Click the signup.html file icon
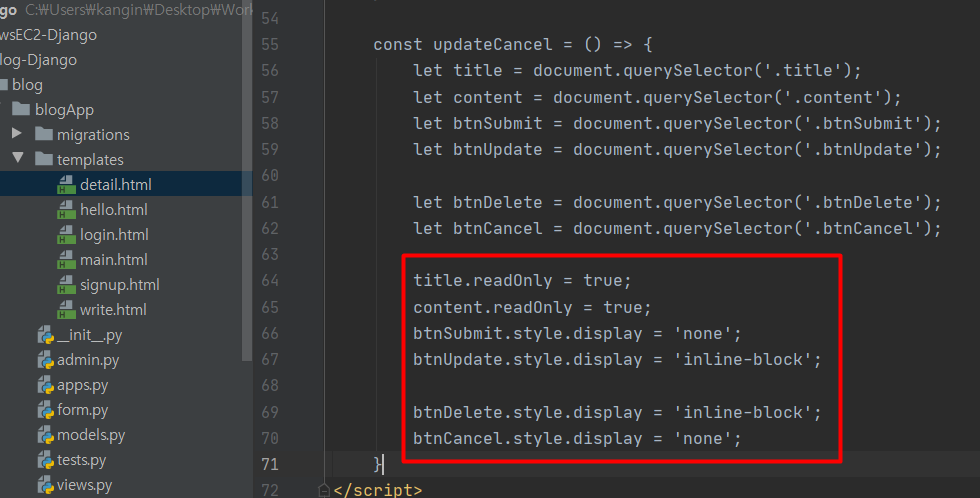The width and height of the screenshot is (980, 498). pyautogui.click(x=66, y=284)
